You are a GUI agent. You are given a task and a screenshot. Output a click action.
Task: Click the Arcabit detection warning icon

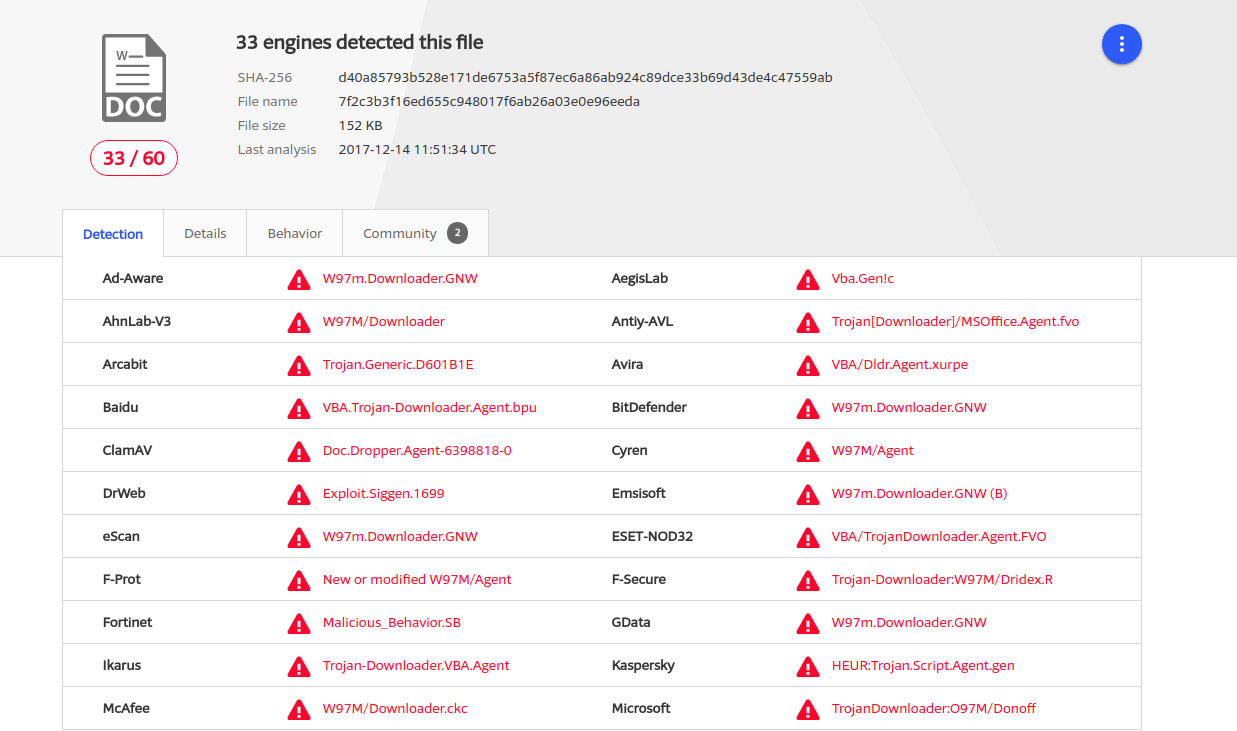tap(299, 365)
